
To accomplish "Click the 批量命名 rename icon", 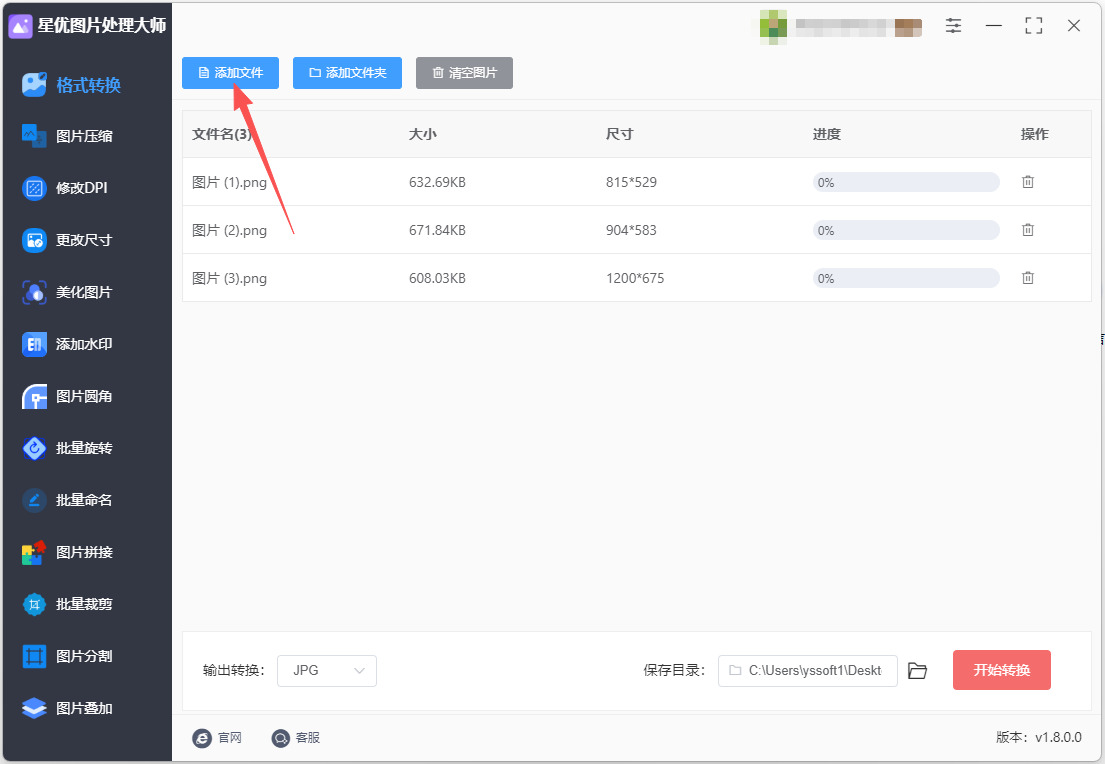I will [34, 500].
